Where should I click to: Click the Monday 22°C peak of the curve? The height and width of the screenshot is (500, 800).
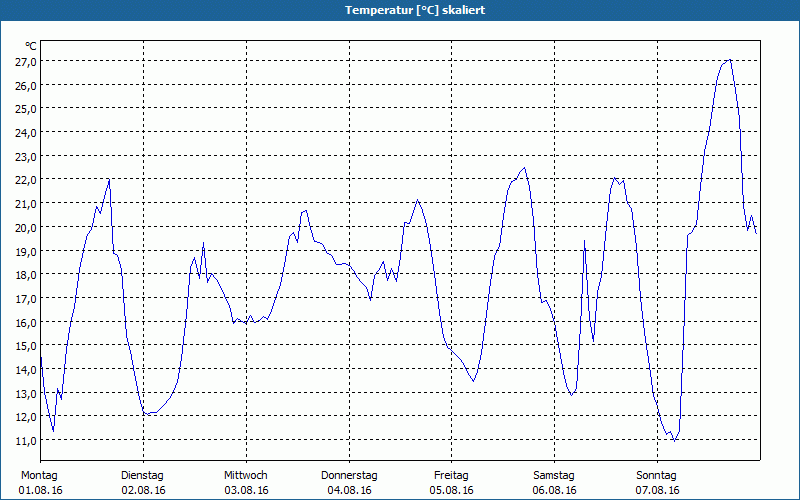(x=109, y=180)
